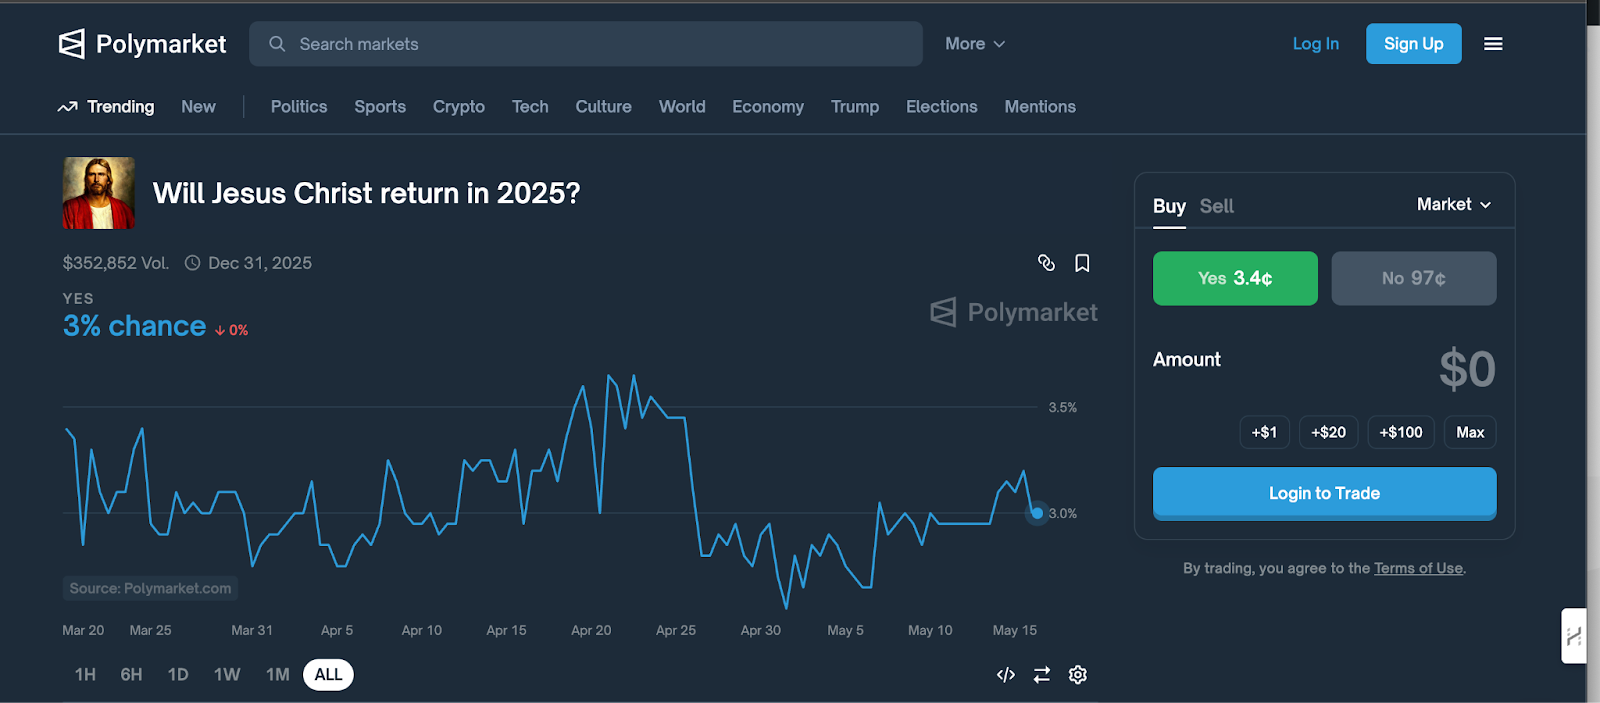This screenshot has width=1600, height=703.
Task: Click the "Will Jesus Christ return in 2025?" title
Action: [366, 193]
